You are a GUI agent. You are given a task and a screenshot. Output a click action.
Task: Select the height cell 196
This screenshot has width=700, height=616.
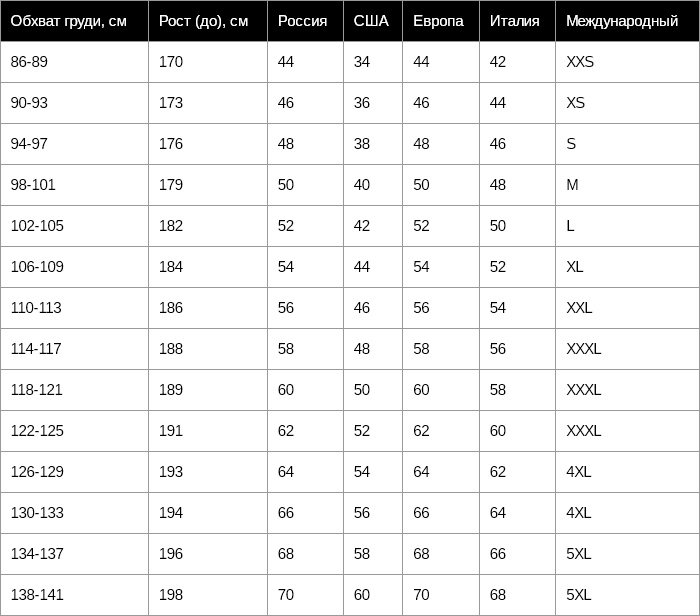coord(171,554)
